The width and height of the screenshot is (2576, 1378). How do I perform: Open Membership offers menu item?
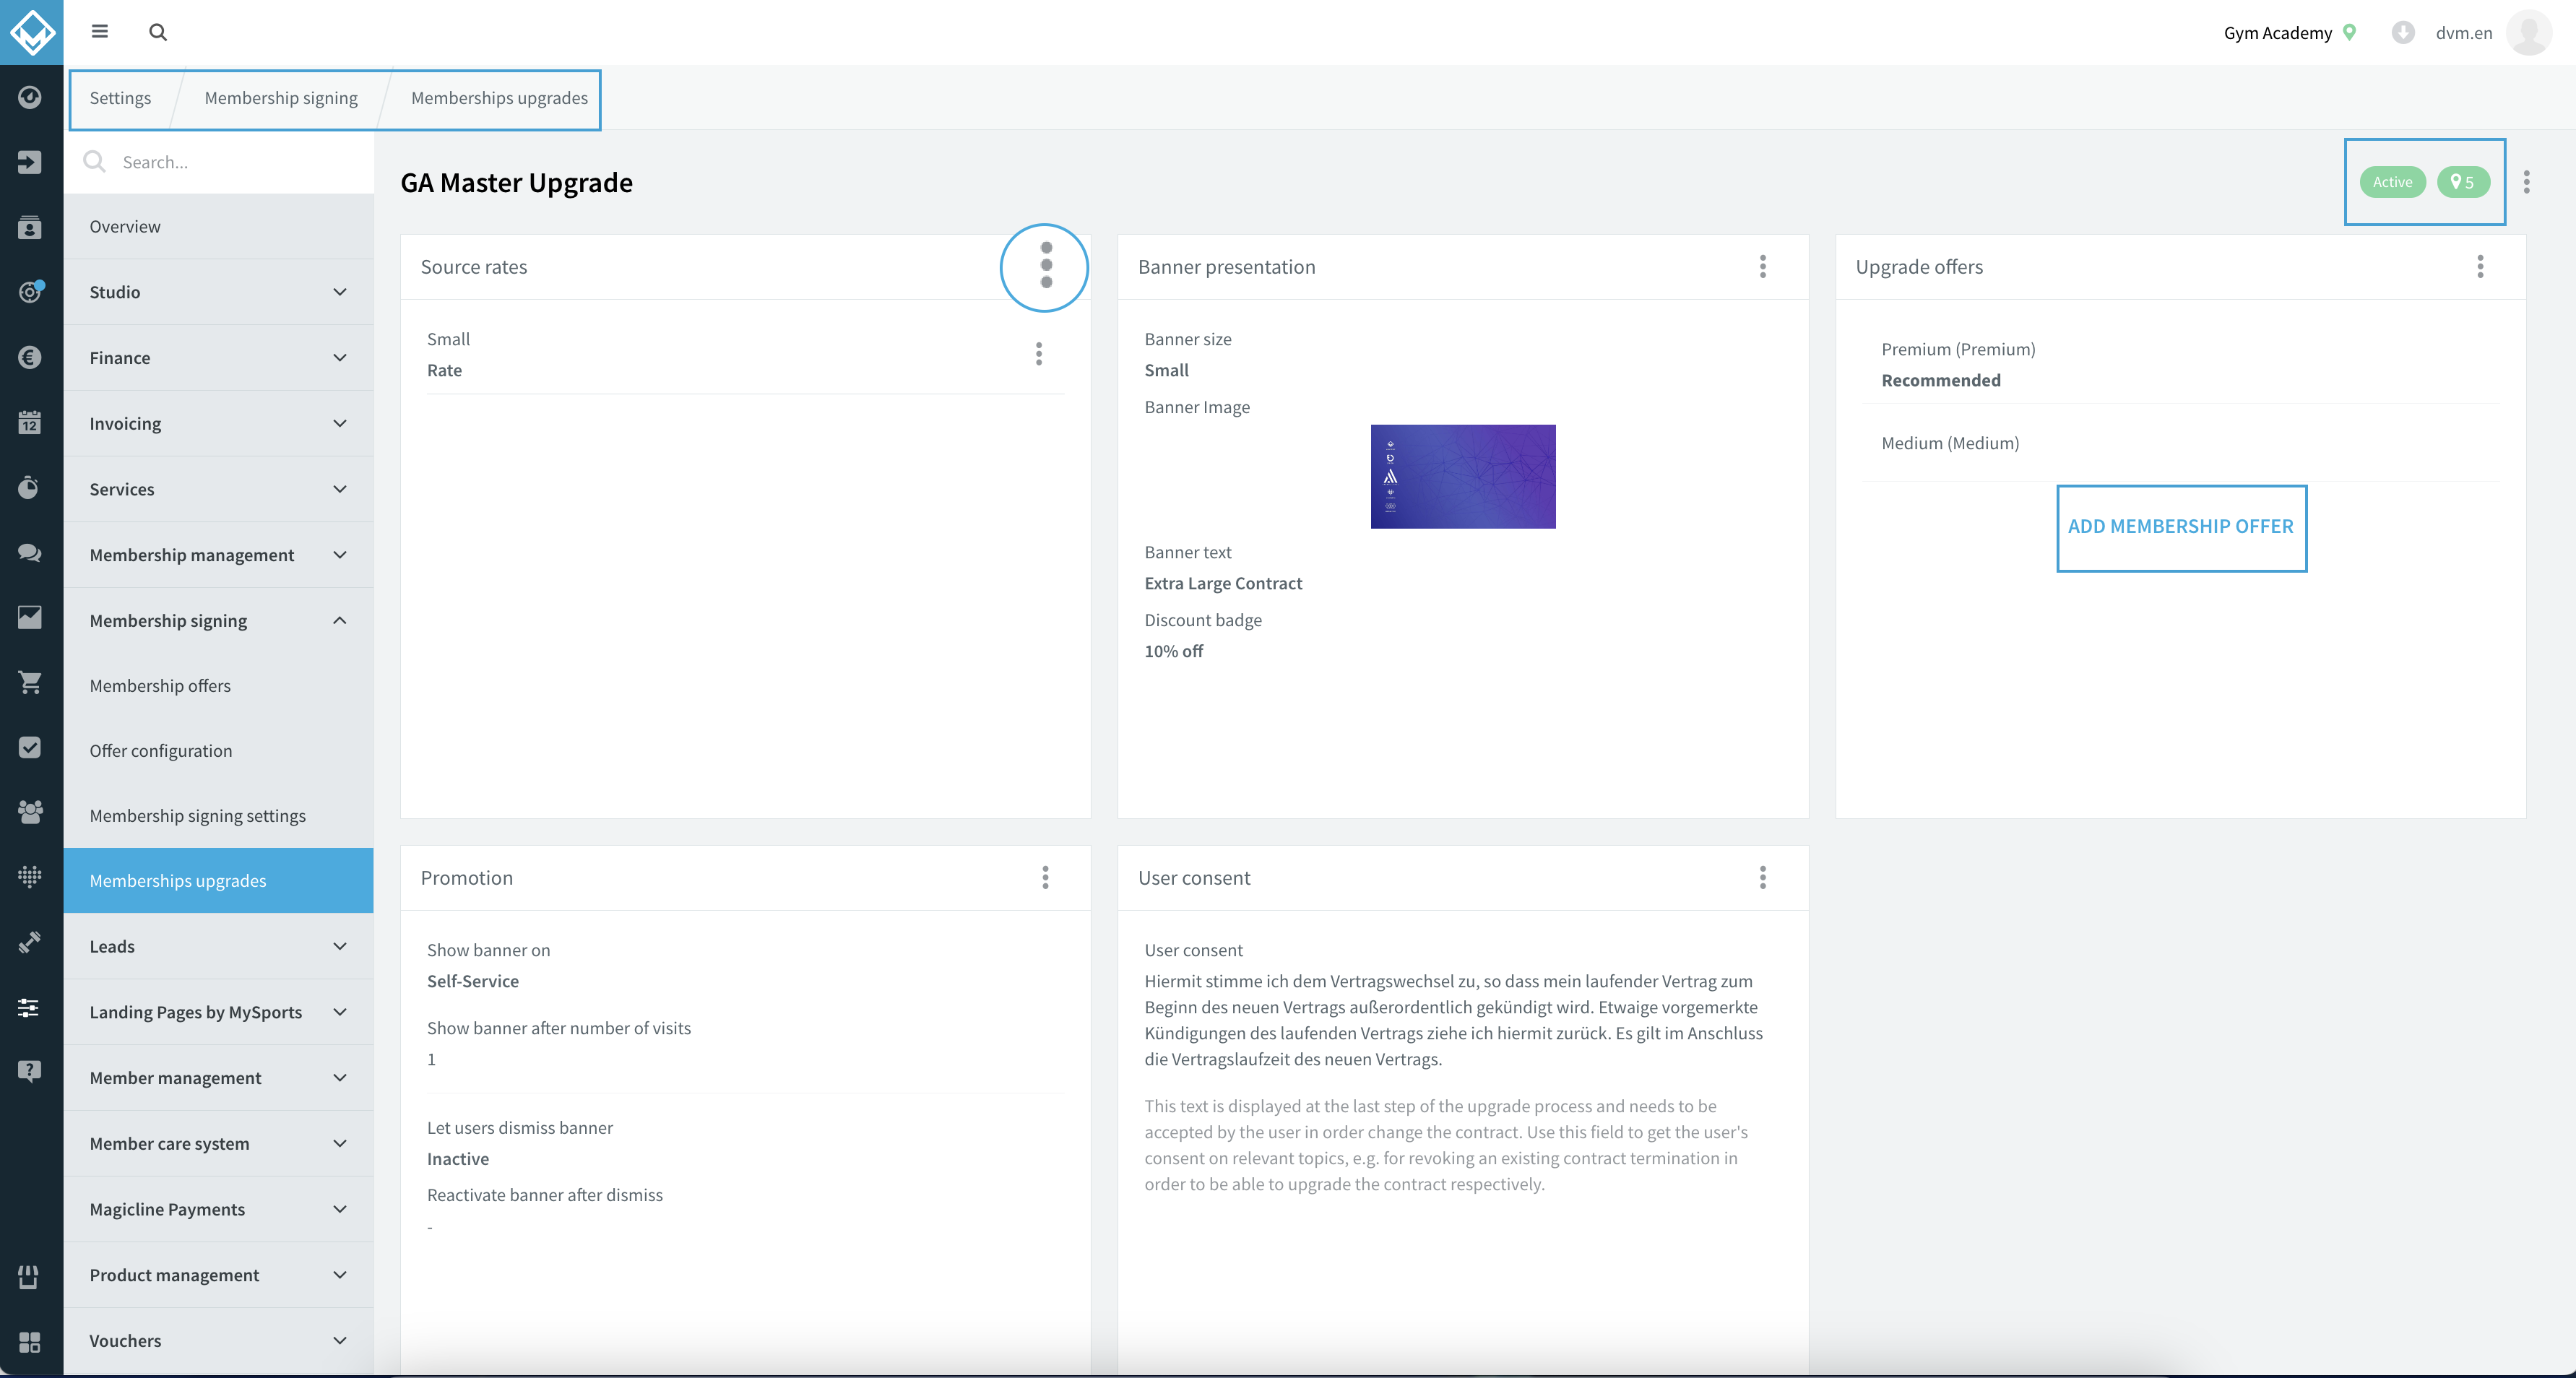pyautogui.click(x=218, y=685)
